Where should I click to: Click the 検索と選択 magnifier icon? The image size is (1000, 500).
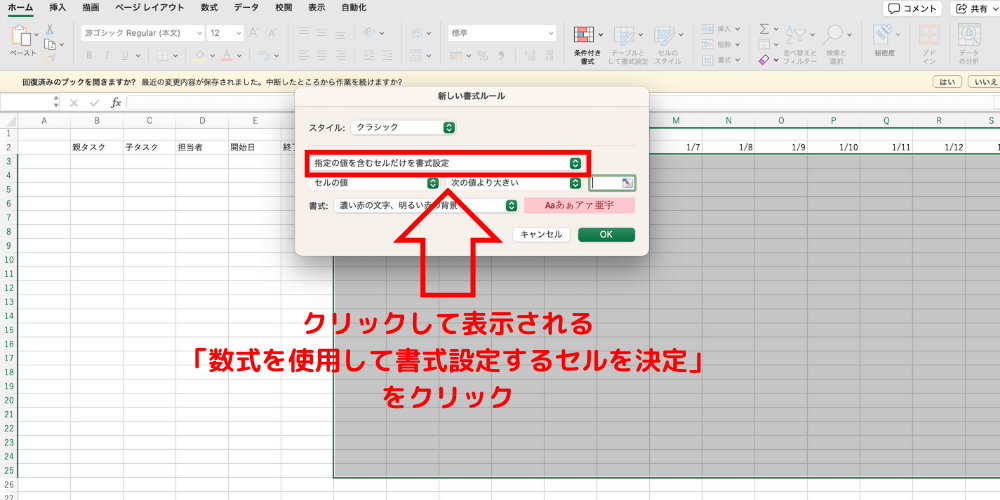pyautogui.click(x=833, y=35)
